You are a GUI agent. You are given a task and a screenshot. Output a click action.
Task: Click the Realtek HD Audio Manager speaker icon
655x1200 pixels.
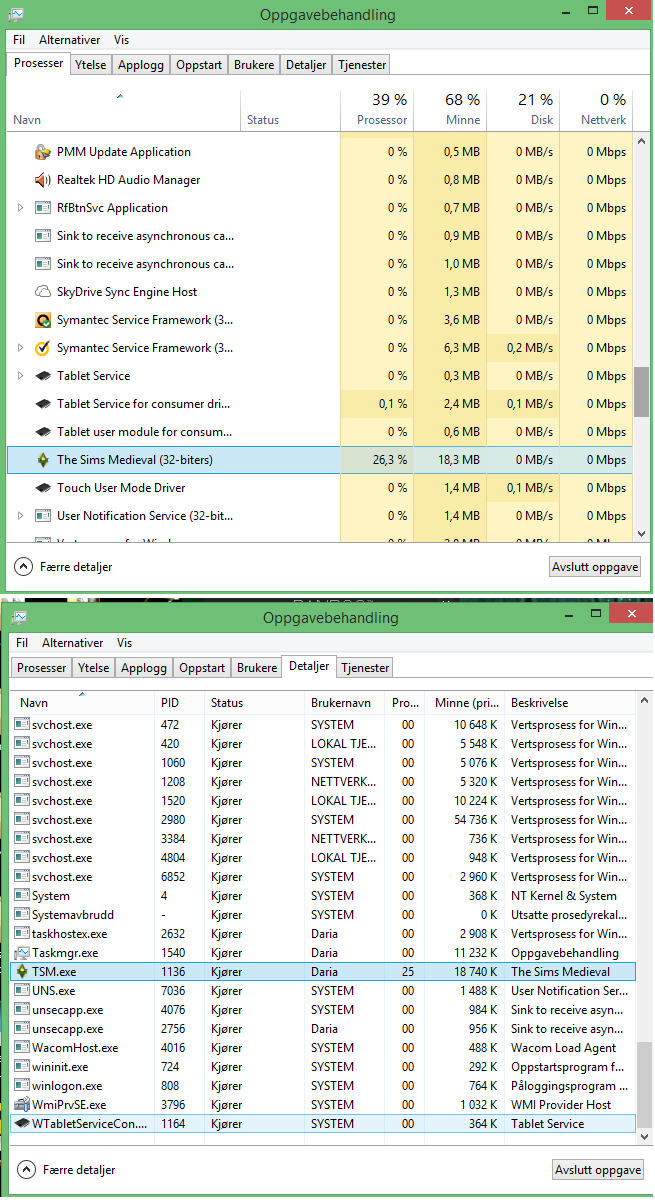tap(43, 180)
